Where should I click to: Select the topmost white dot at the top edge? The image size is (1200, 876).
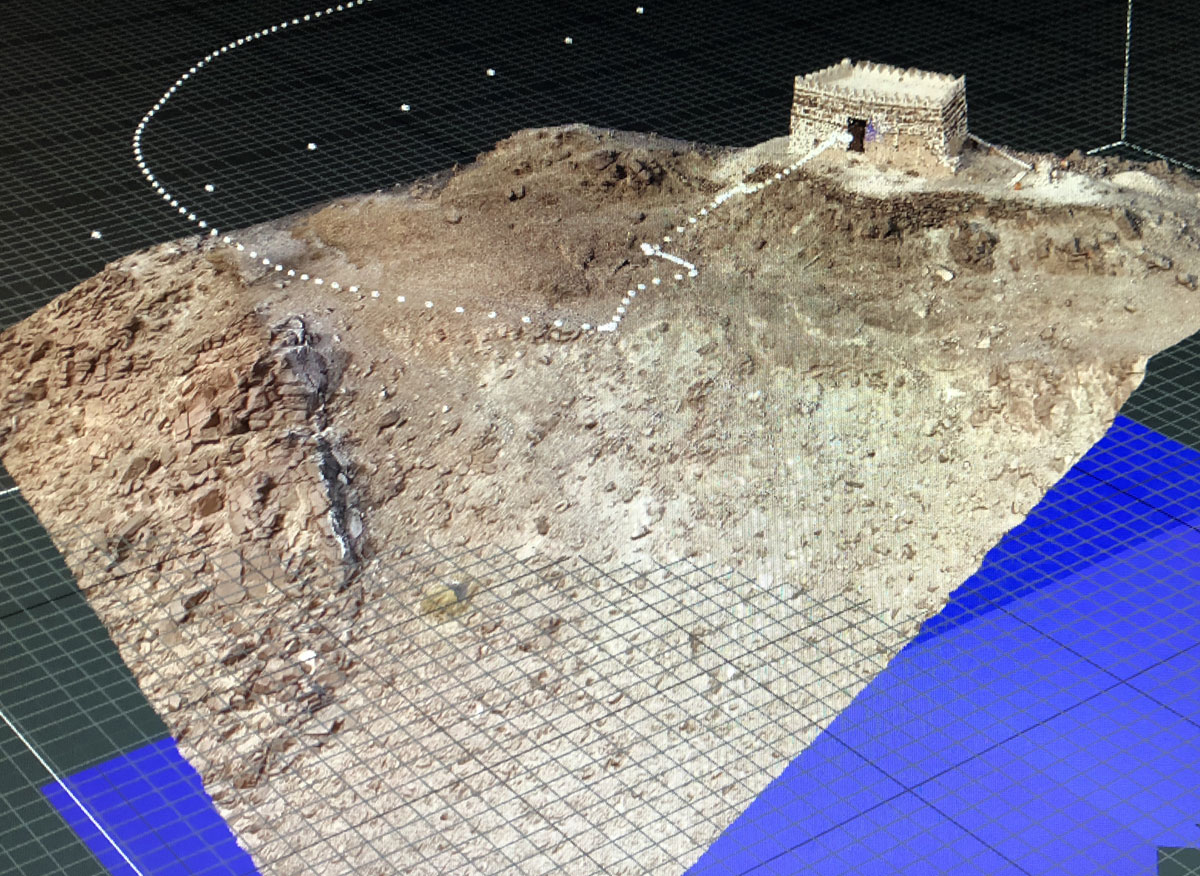pos(639,10)
